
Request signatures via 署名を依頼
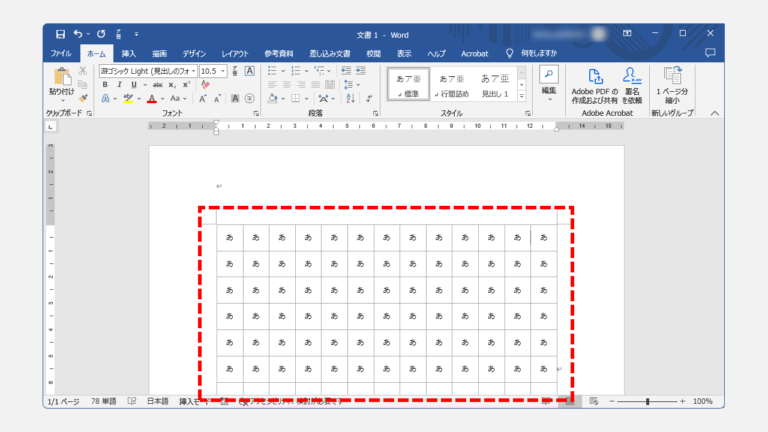click(632, 86)
